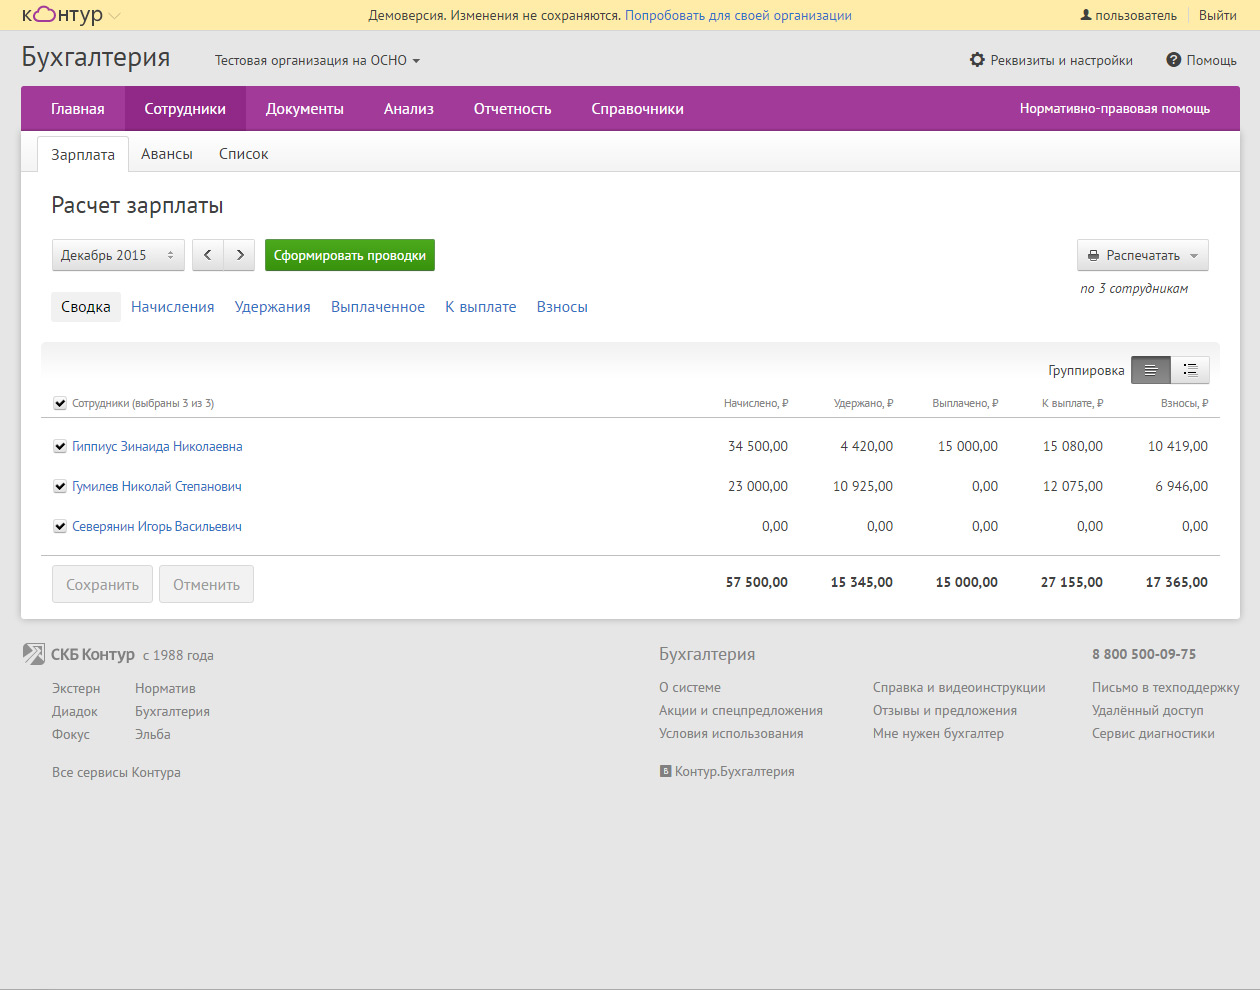Viewport: 1260px width, 990px height.
Task: Click the Kontur logo at top left
Action: click(62, 15)
